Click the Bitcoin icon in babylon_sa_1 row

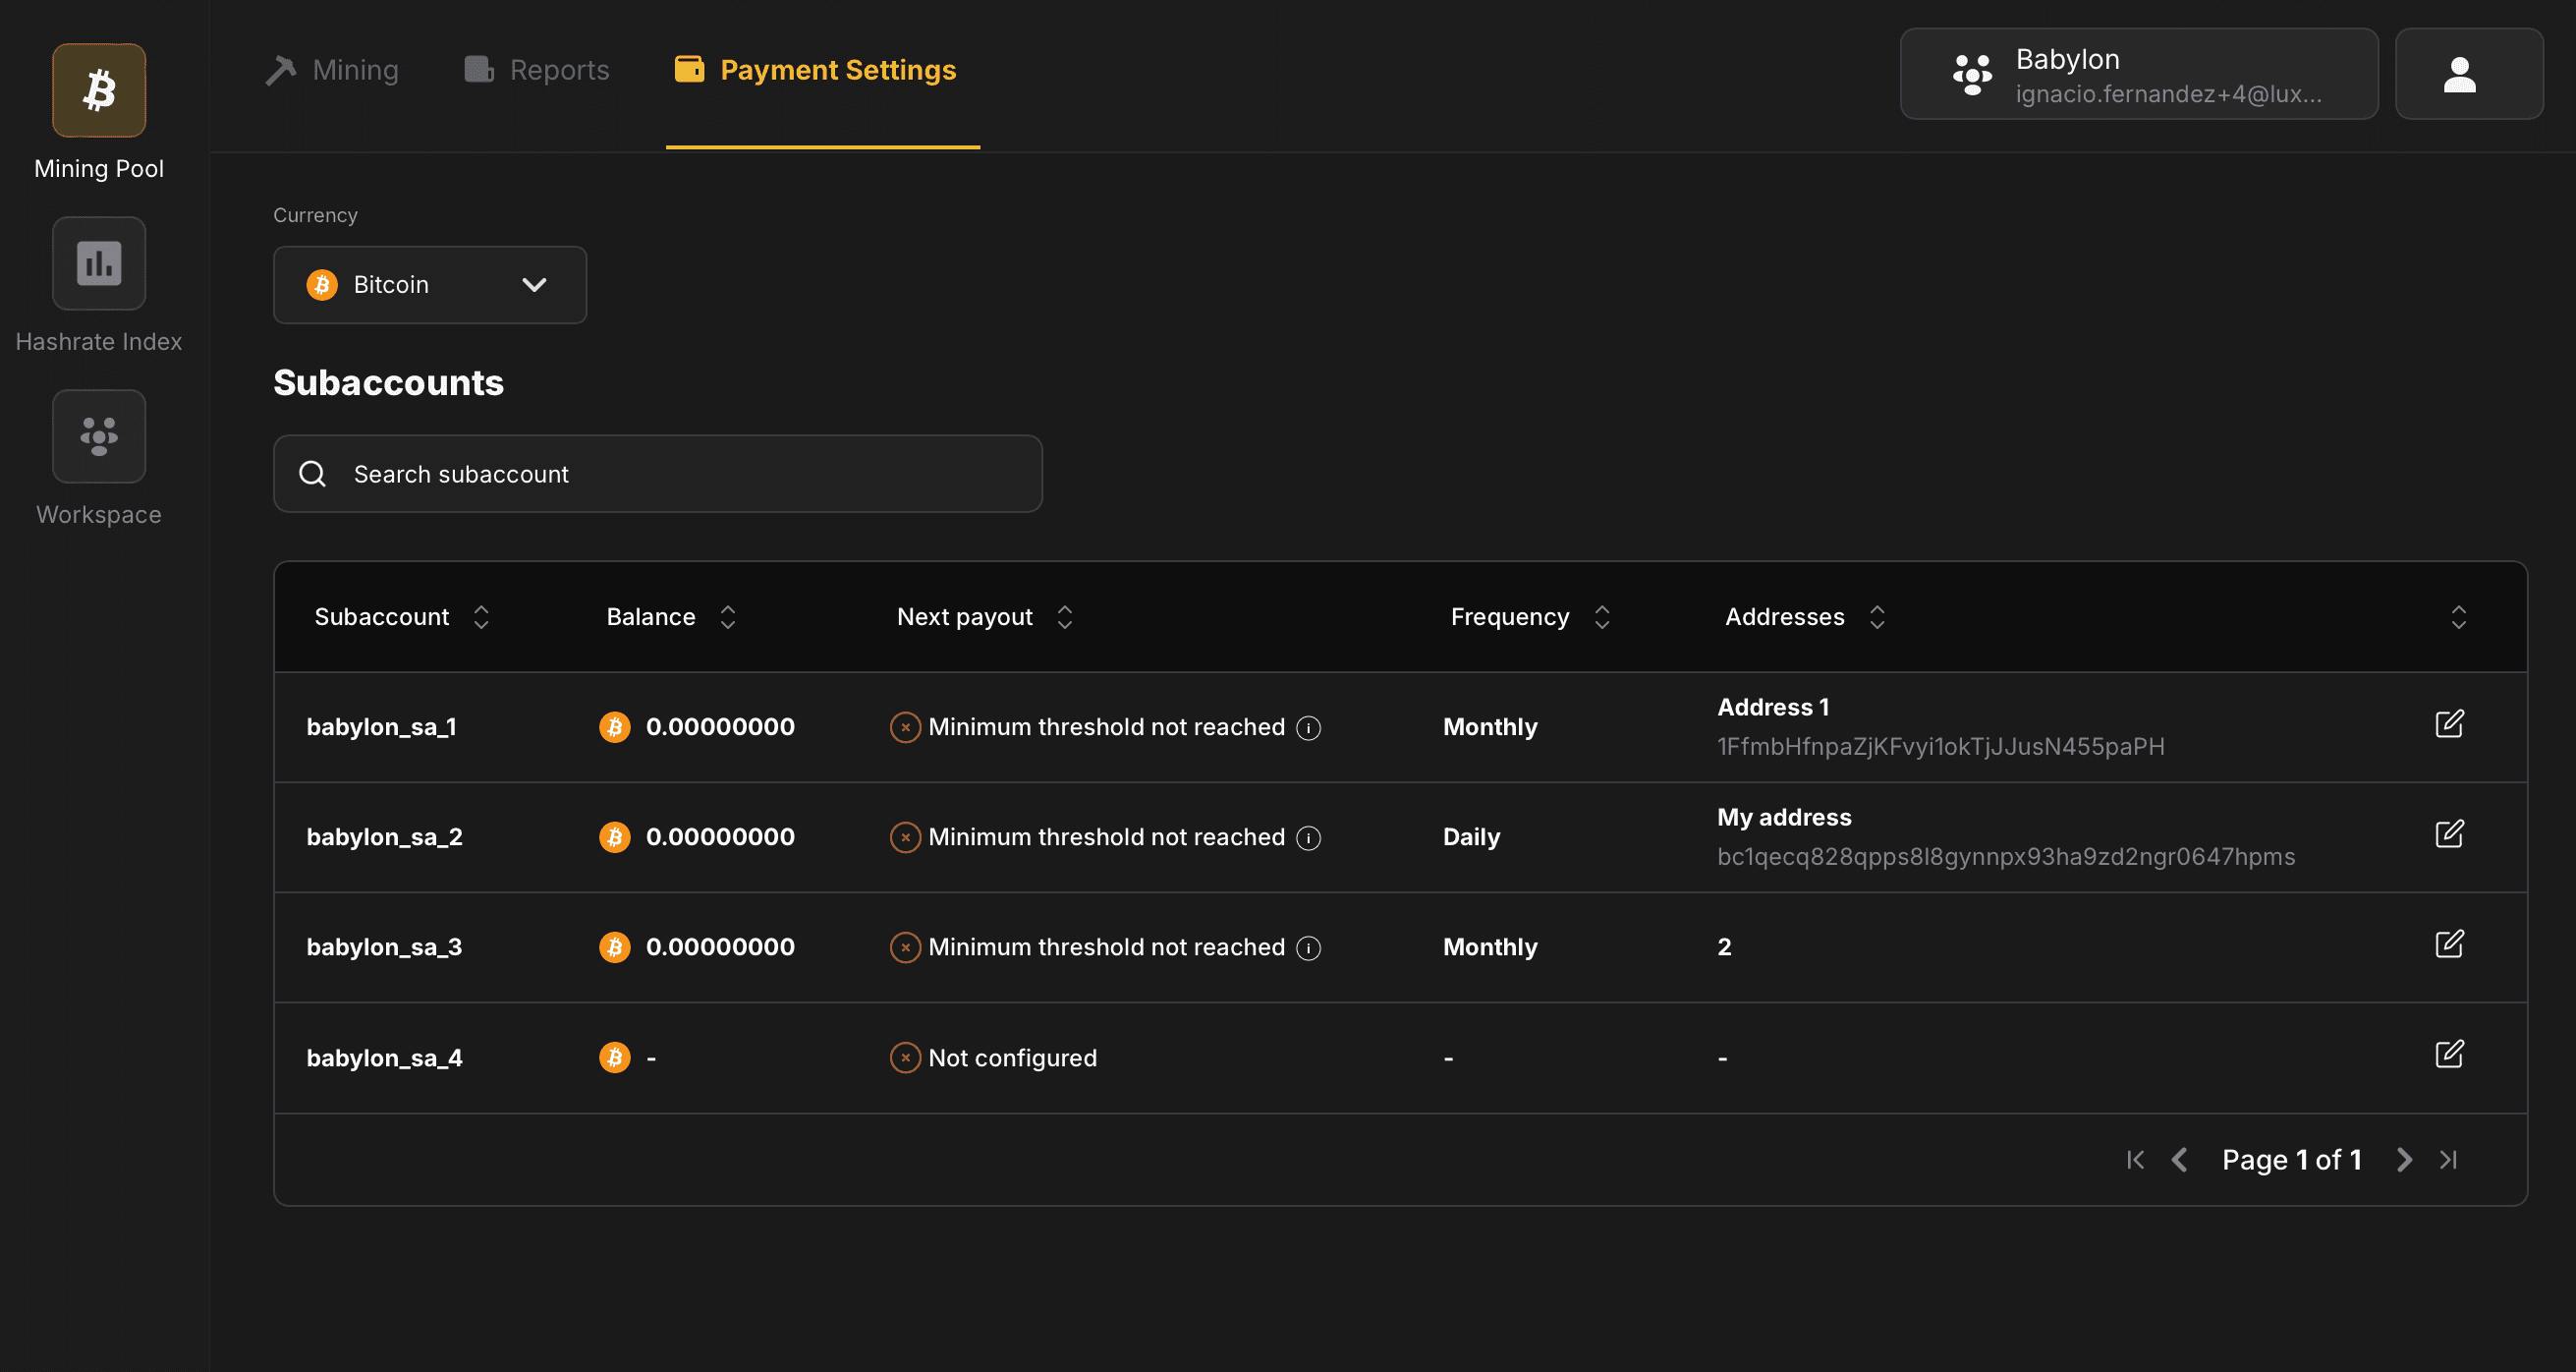(x=615, y=727)
